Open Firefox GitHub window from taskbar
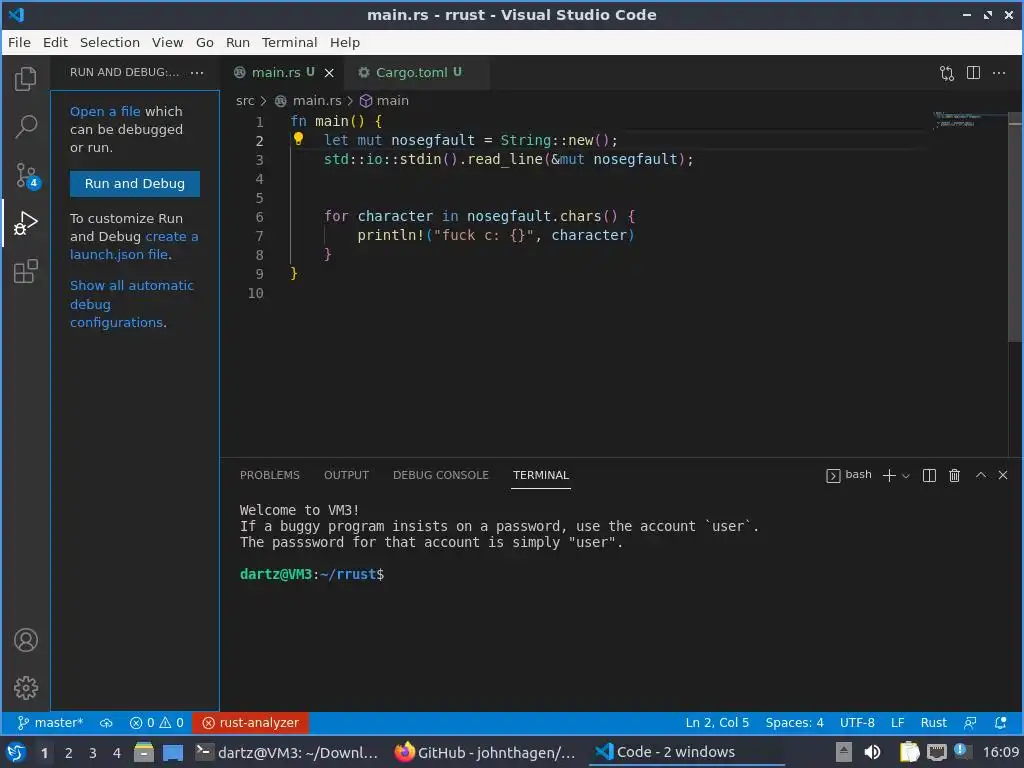The height and width of the screenshot is (768, 1024). tap(486, 753)
